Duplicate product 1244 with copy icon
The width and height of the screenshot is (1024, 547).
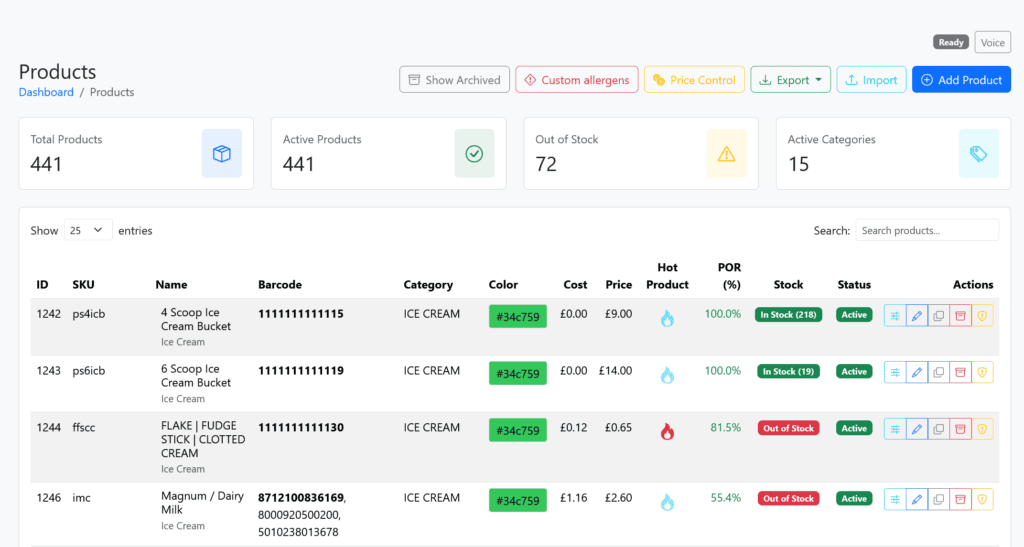(938, 429)
